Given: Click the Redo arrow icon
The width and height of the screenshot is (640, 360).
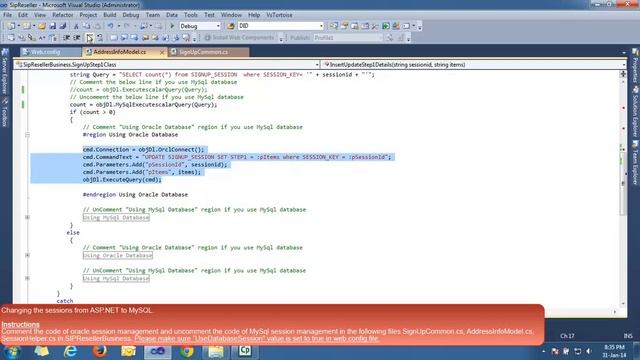Looking at the screenshot, I should click(x=127, y=26).
